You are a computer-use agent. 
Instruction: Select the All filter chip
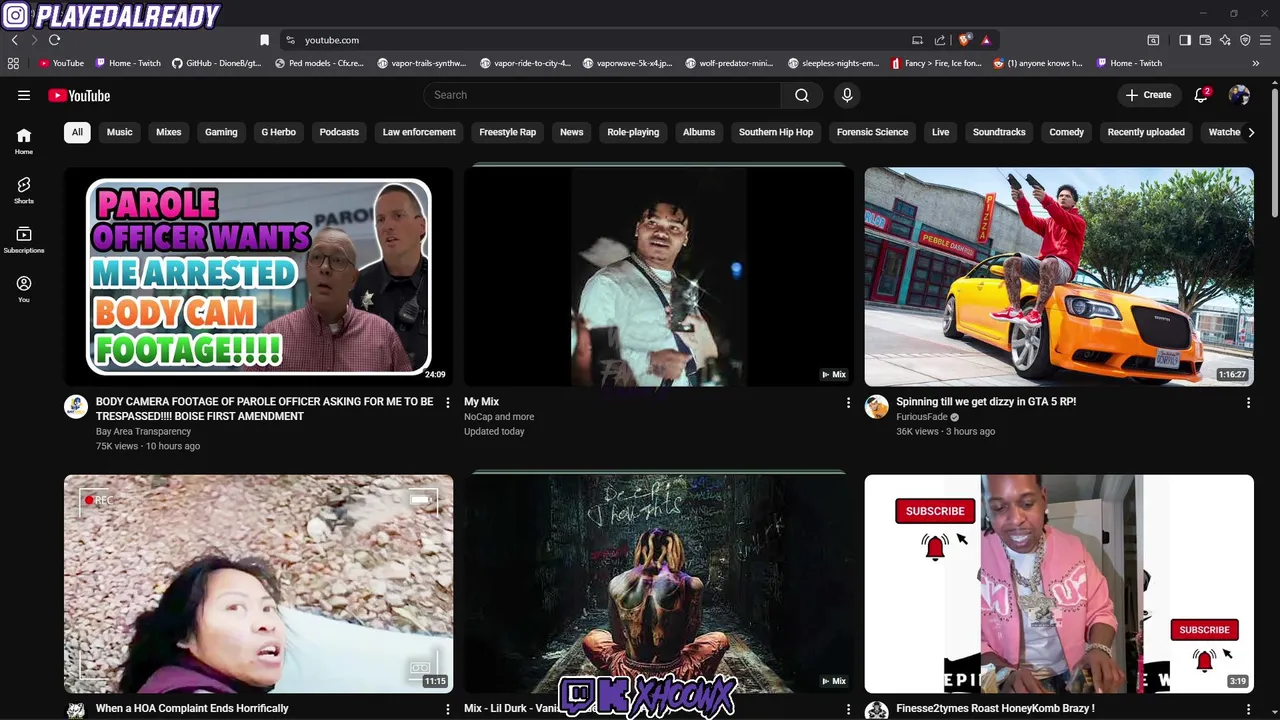[x=77, y=132]
